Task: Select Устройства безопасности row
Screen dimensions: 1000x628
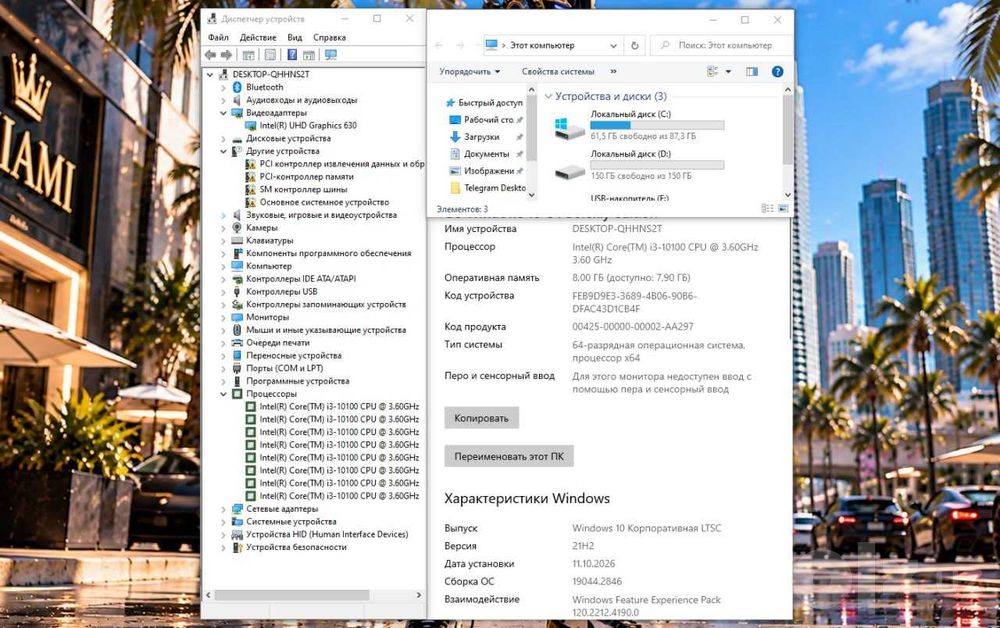Action: pos(296,547)
